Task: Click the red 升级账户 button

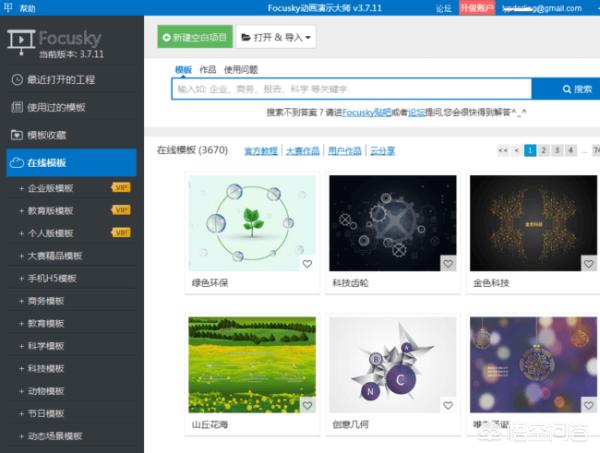Action: tap(477, 8)
